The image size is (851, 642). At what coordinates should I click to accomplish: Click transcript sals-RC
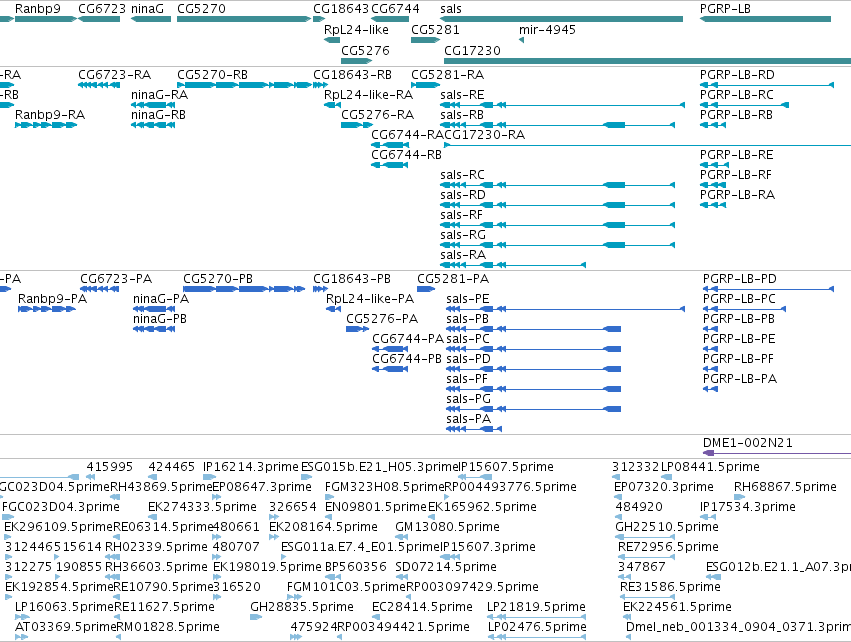(x=557, y=185)
